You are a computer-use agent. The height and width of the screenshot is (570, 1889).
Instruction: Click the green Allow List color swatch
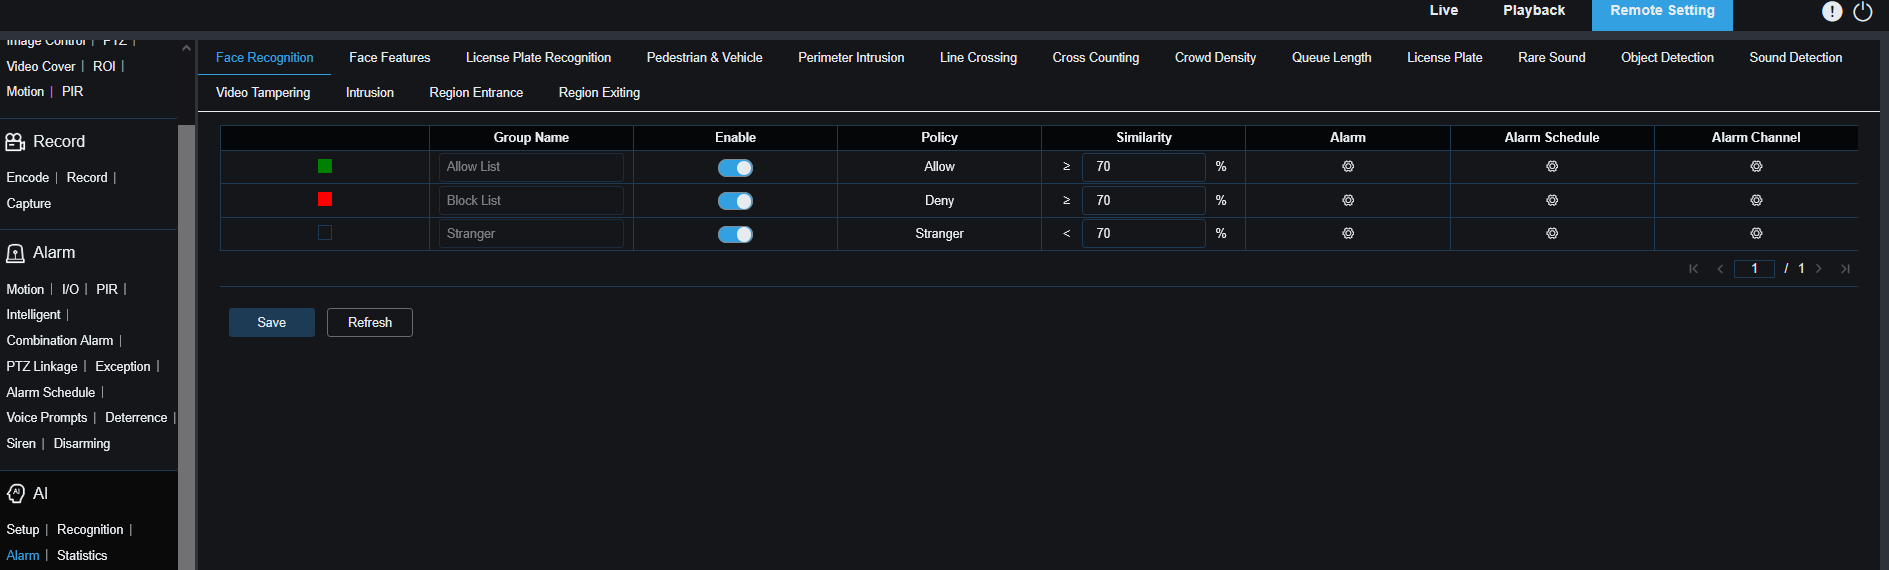click(x=325, y=166)
